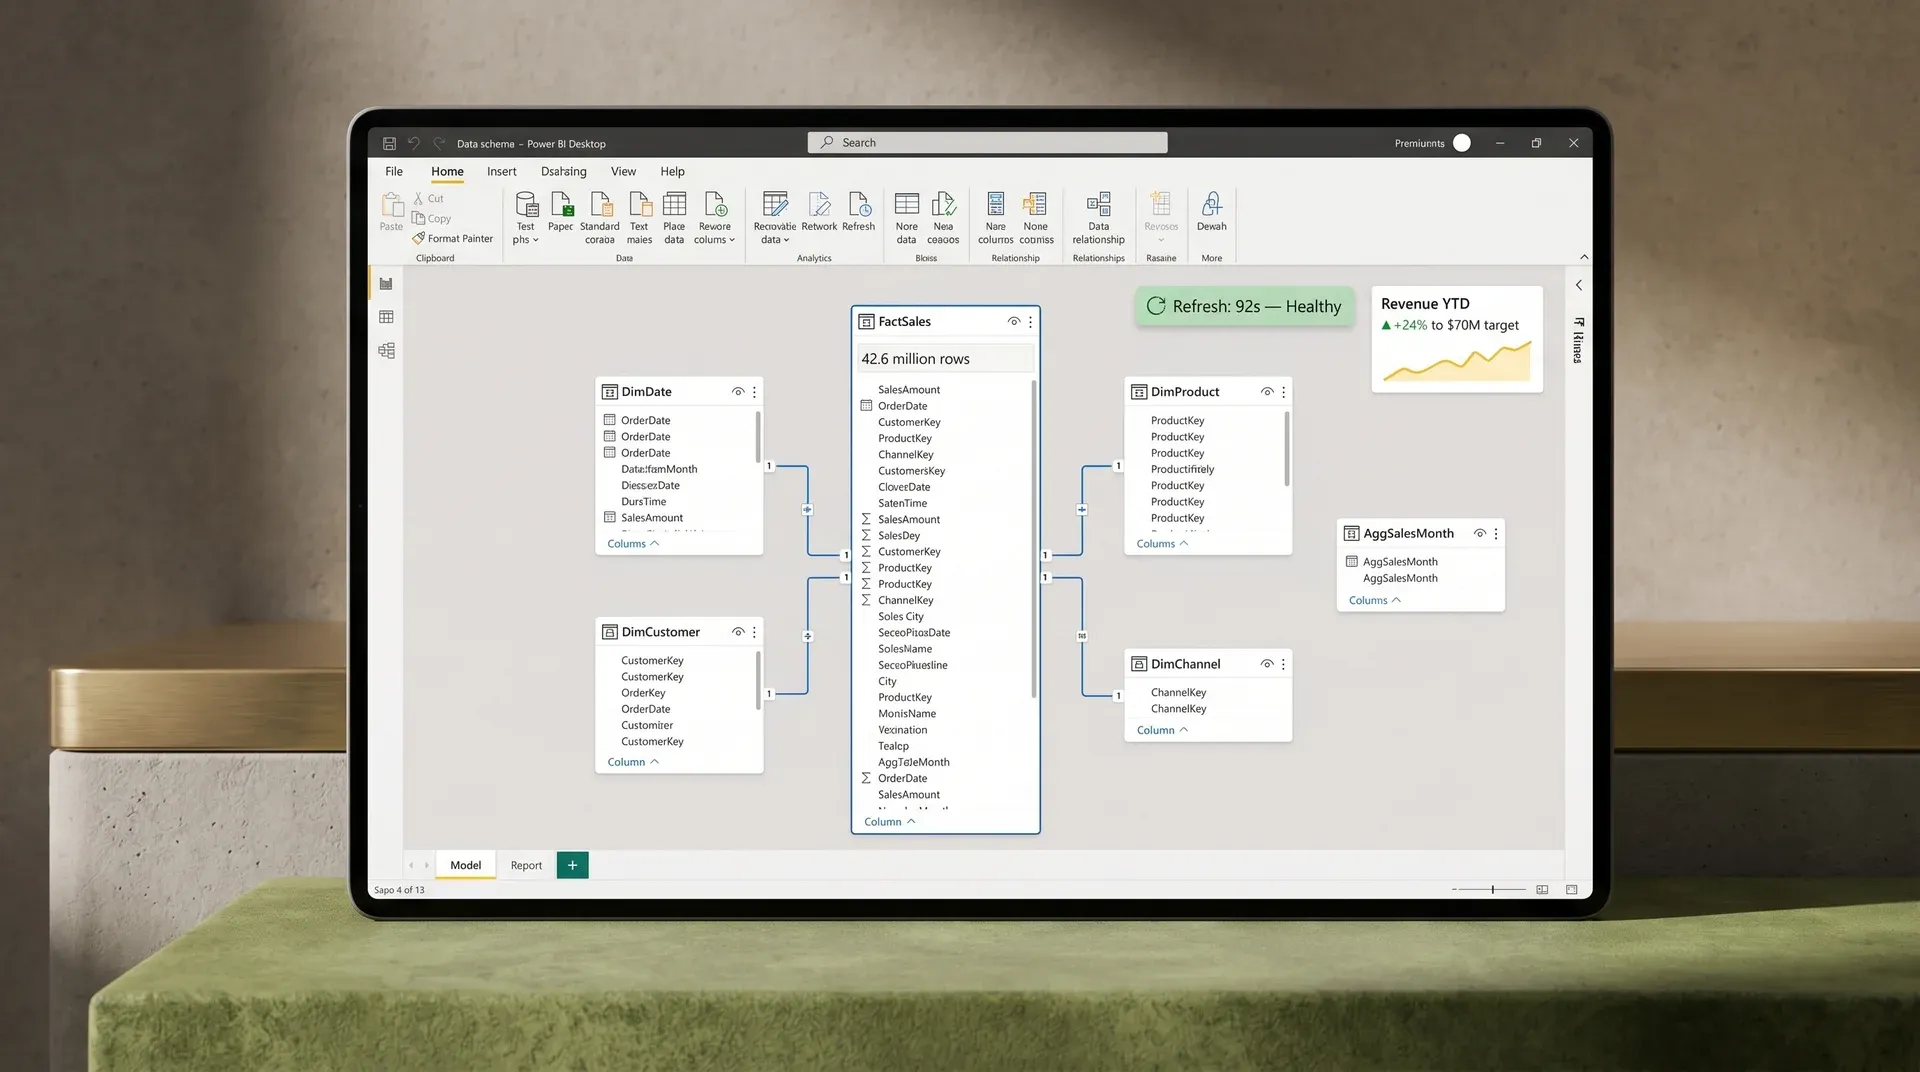1920x1072 pixels.
Task: Click the Undo arrow in title bar
Action: (414, 143)
